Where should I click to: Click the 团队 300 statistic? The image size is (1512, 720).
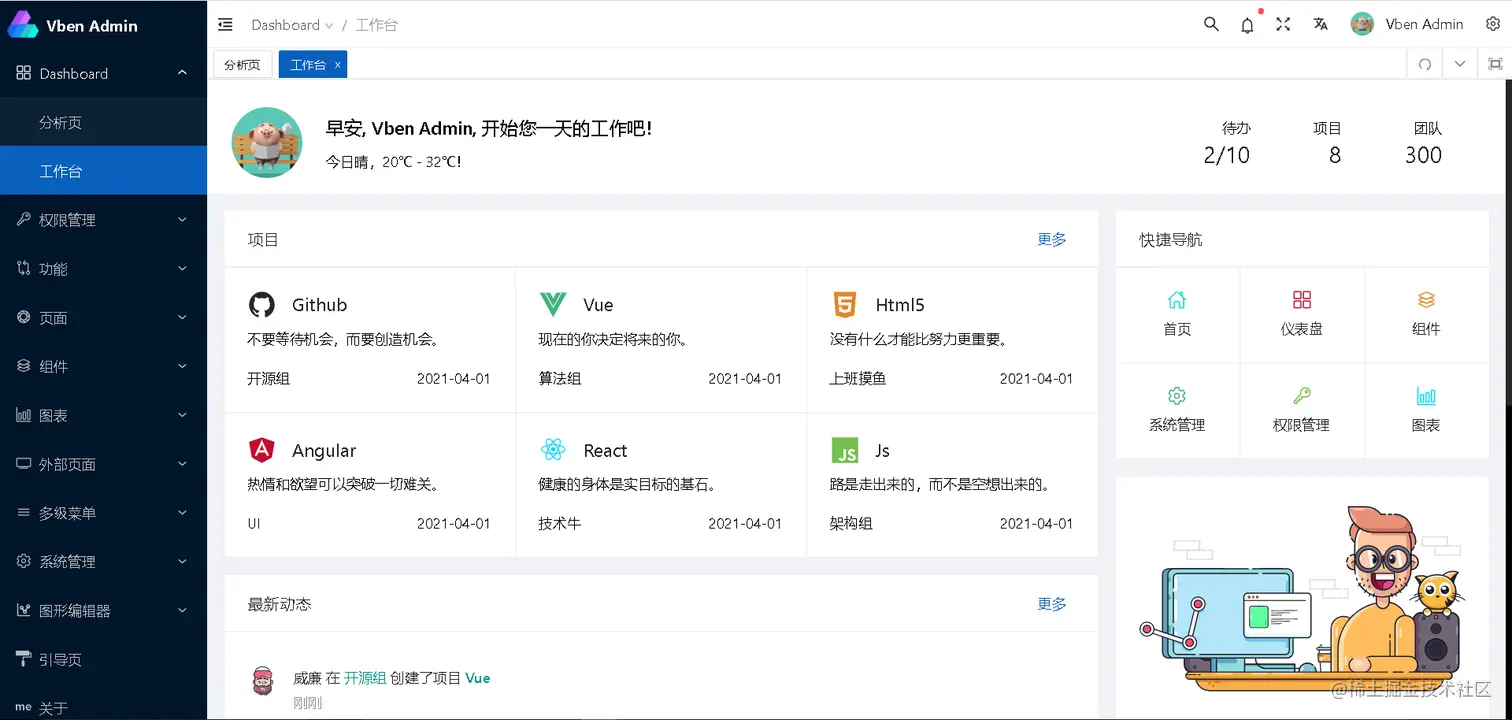(x=1424, y=144)
